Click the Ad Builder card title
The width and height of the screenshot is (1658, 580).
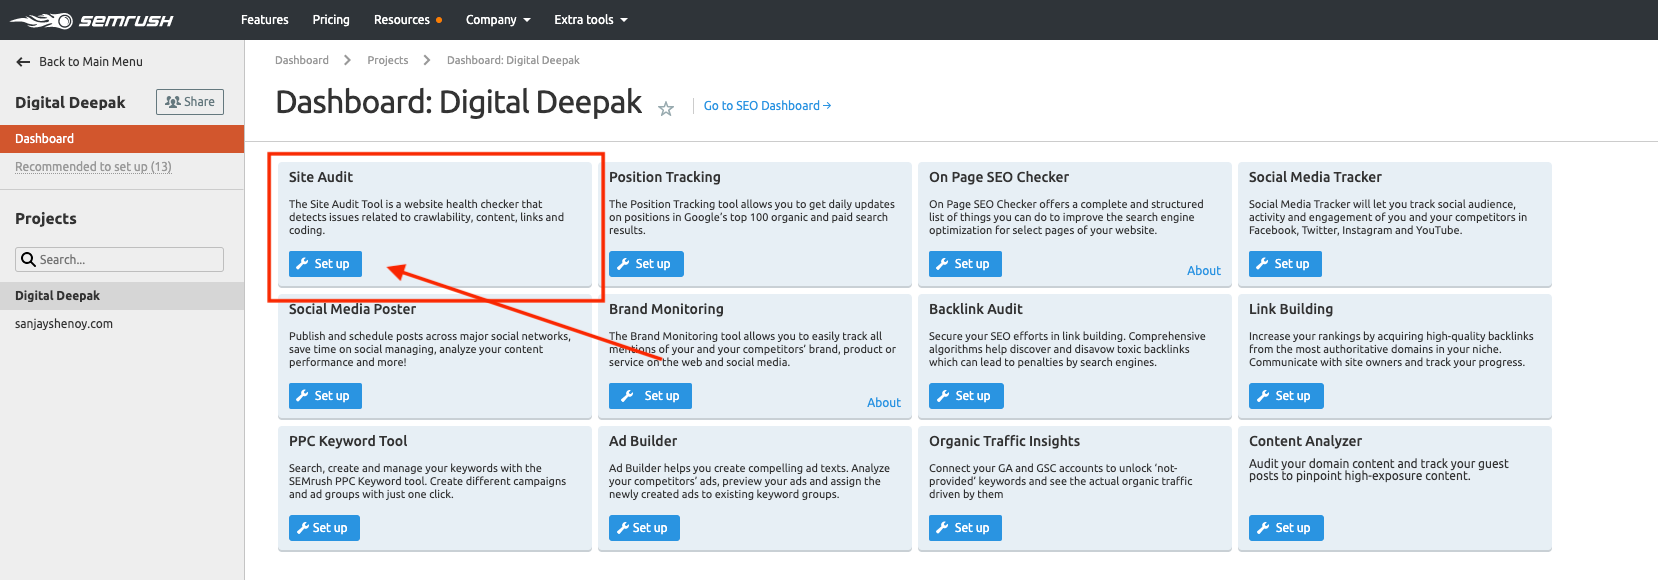click(643, 441)
